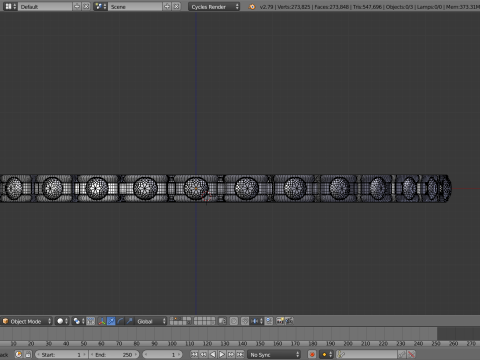Click the Faces:273,848 statistic in header
Viewport: 480px width, 360px height.
pyautogui.click(x=332, y=7)
